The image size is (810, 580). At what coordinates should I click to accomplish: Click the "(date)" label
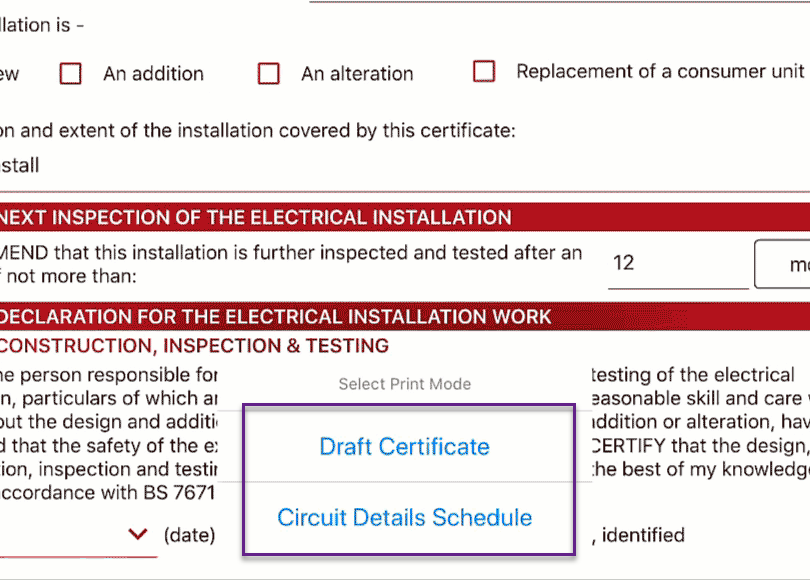pos(188,534)
